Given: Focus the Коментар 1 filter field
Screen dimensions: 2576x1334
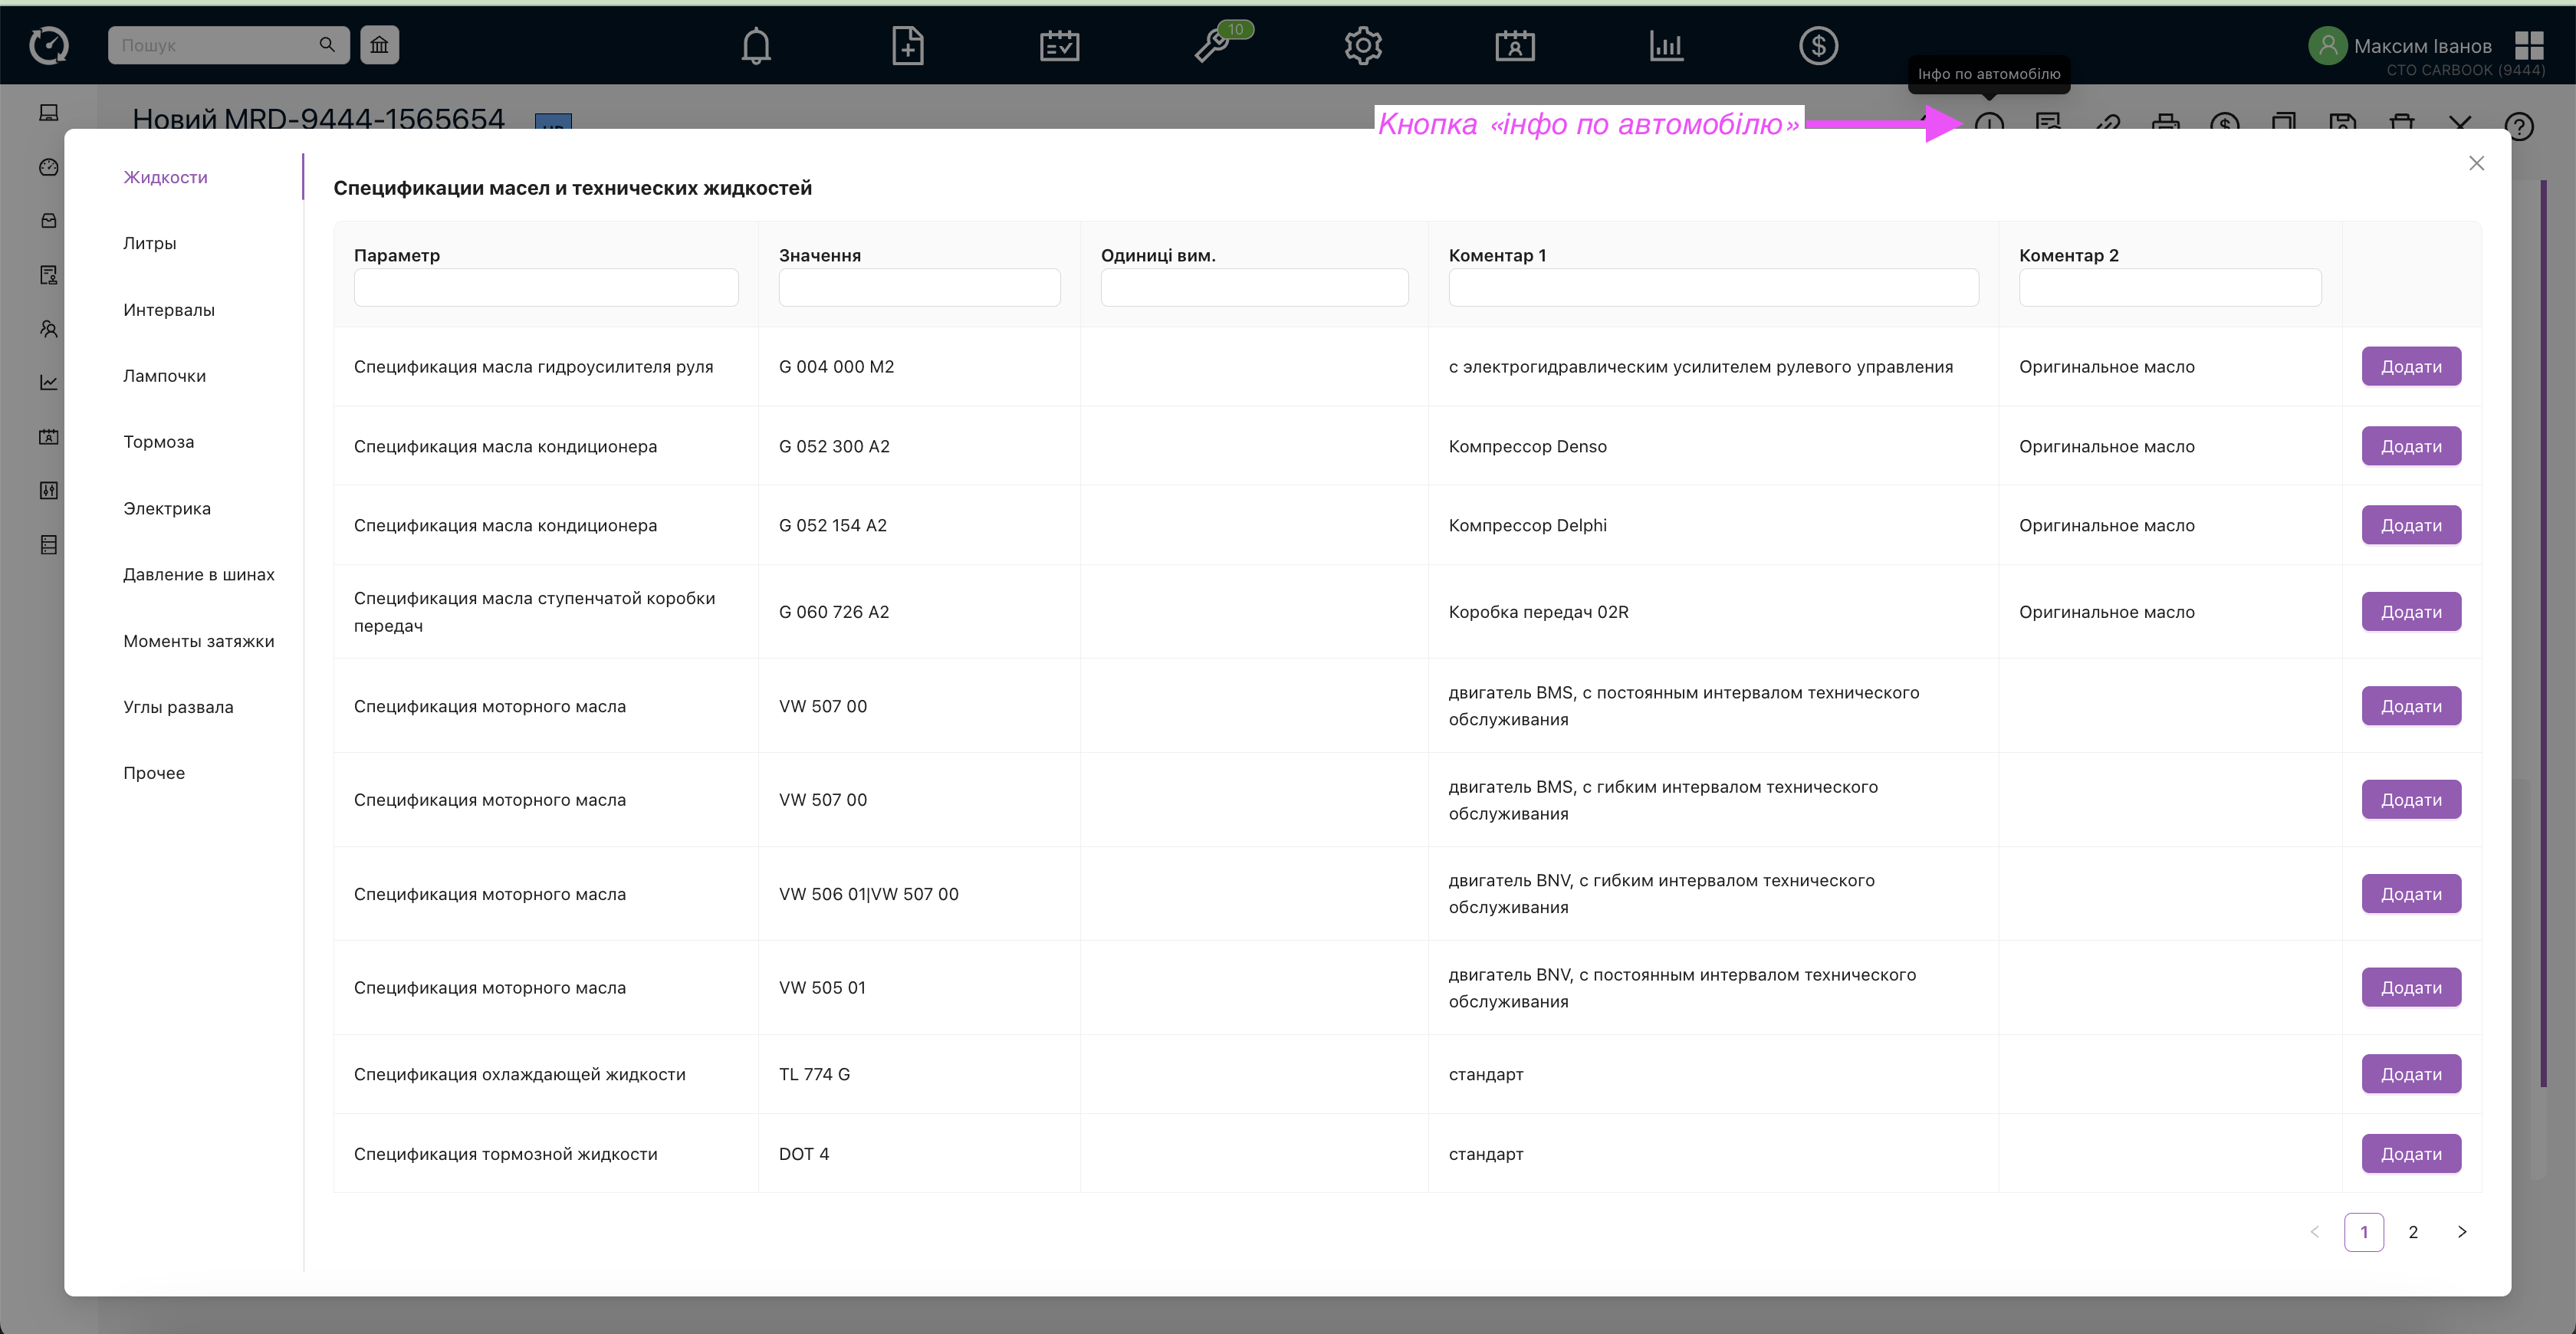Looking at the screenshot, I should [1713, 288].
